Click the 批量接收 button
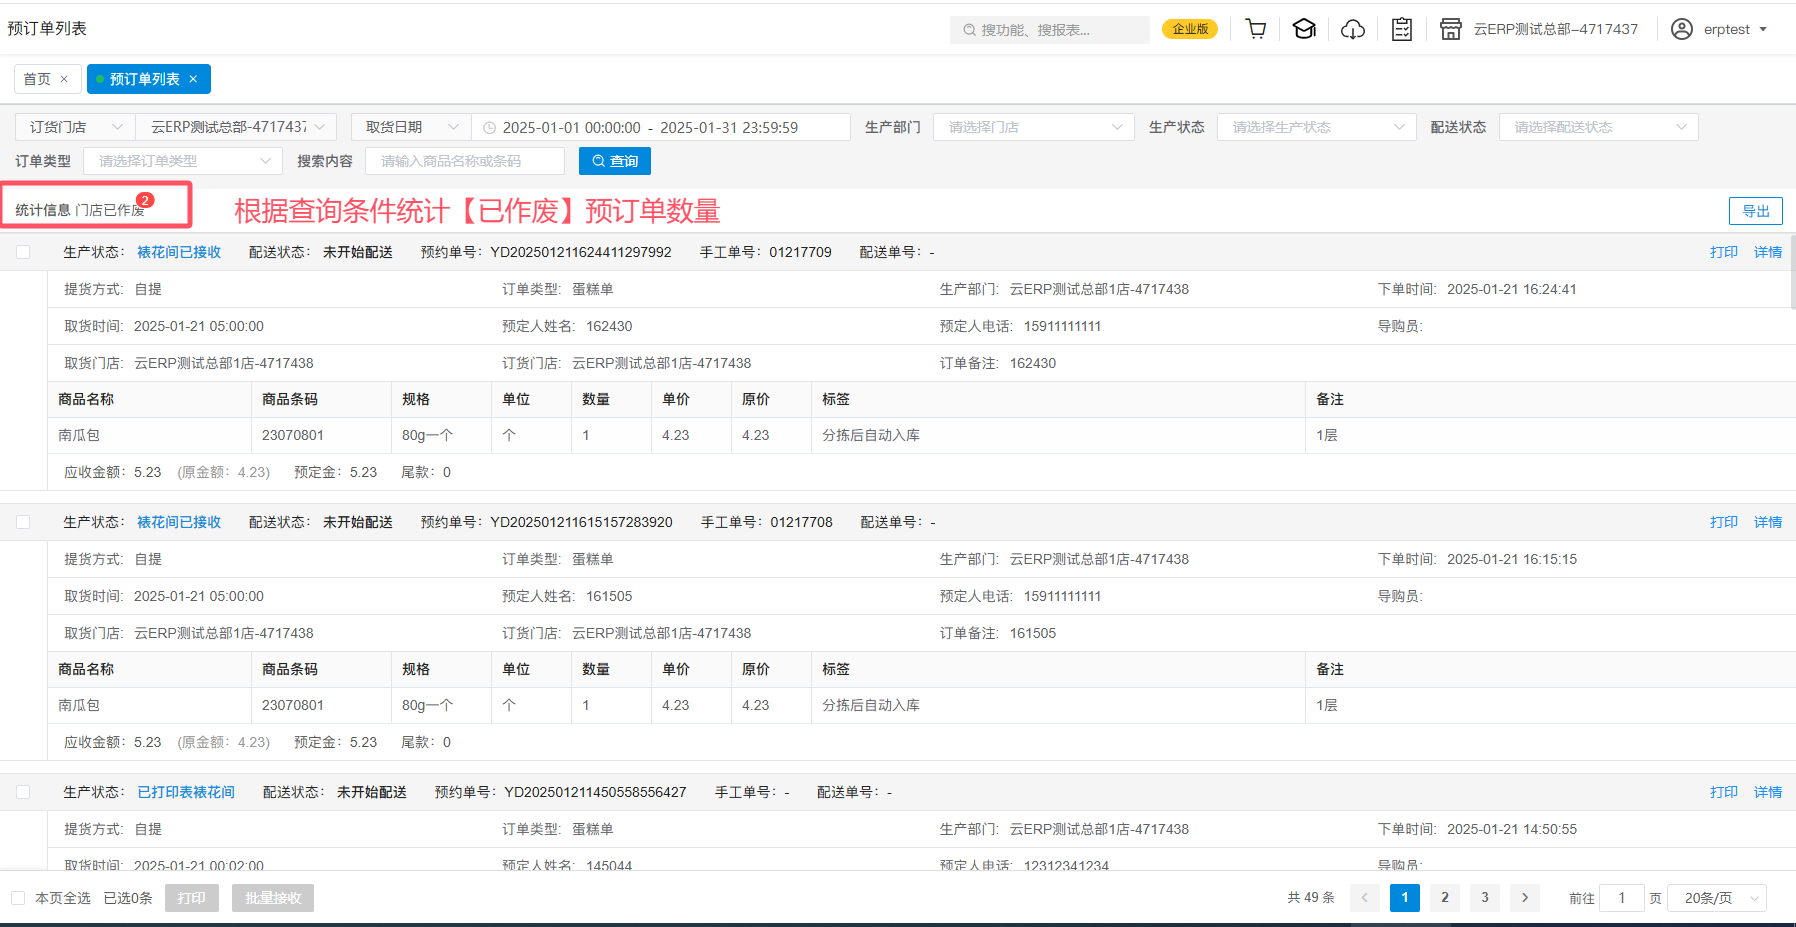Image resolution: width=1796 pixels, height=927 pixels. point(273,898)
